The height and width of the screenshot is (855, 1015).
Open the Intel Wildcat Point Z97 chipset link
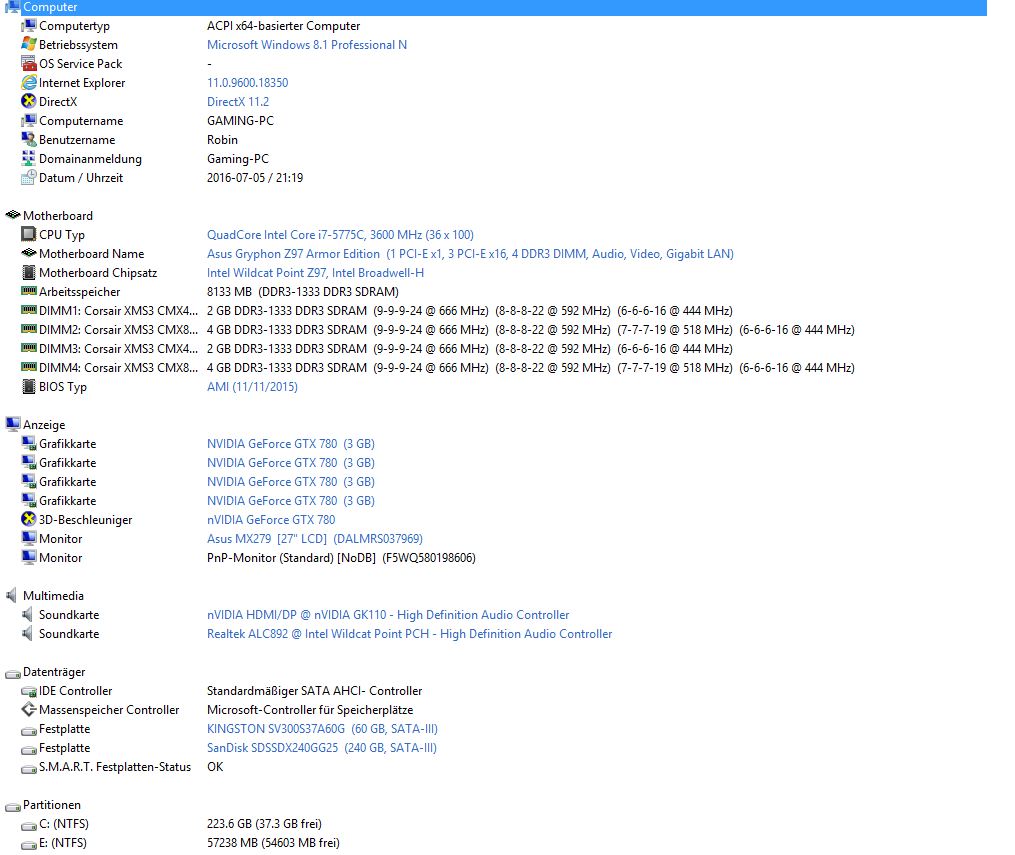tap(315, 272)
